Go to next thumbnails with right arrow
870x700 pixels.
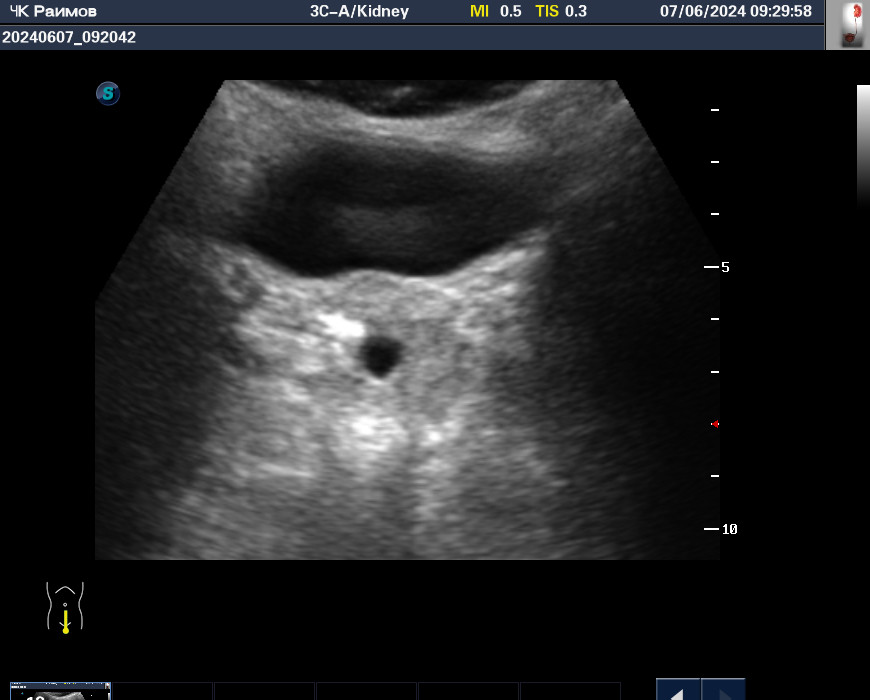click(724, 689)
